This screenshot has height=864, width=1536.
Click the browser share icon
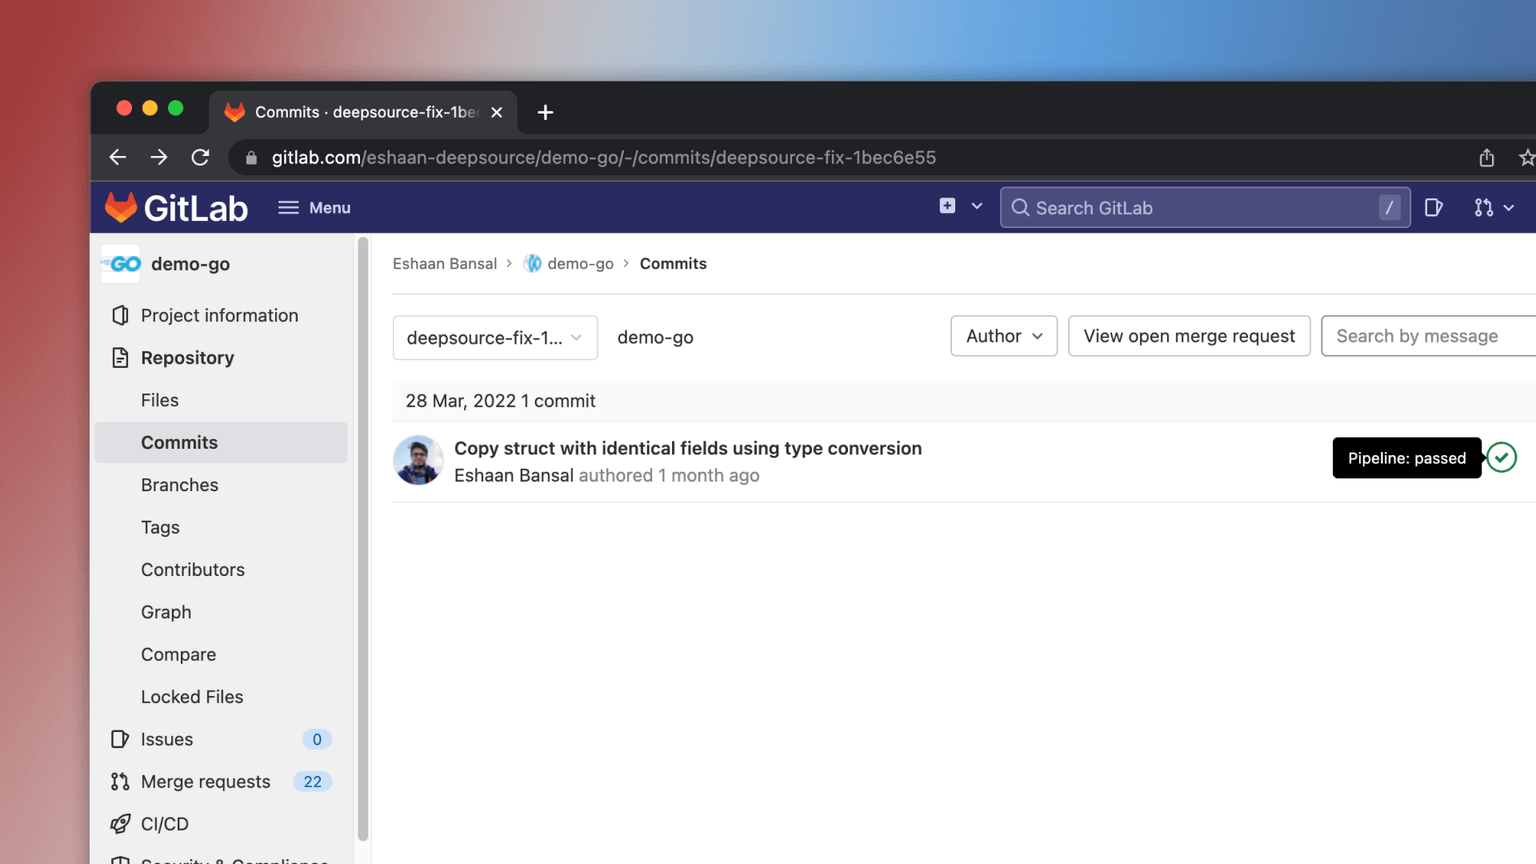[1487, 157]
